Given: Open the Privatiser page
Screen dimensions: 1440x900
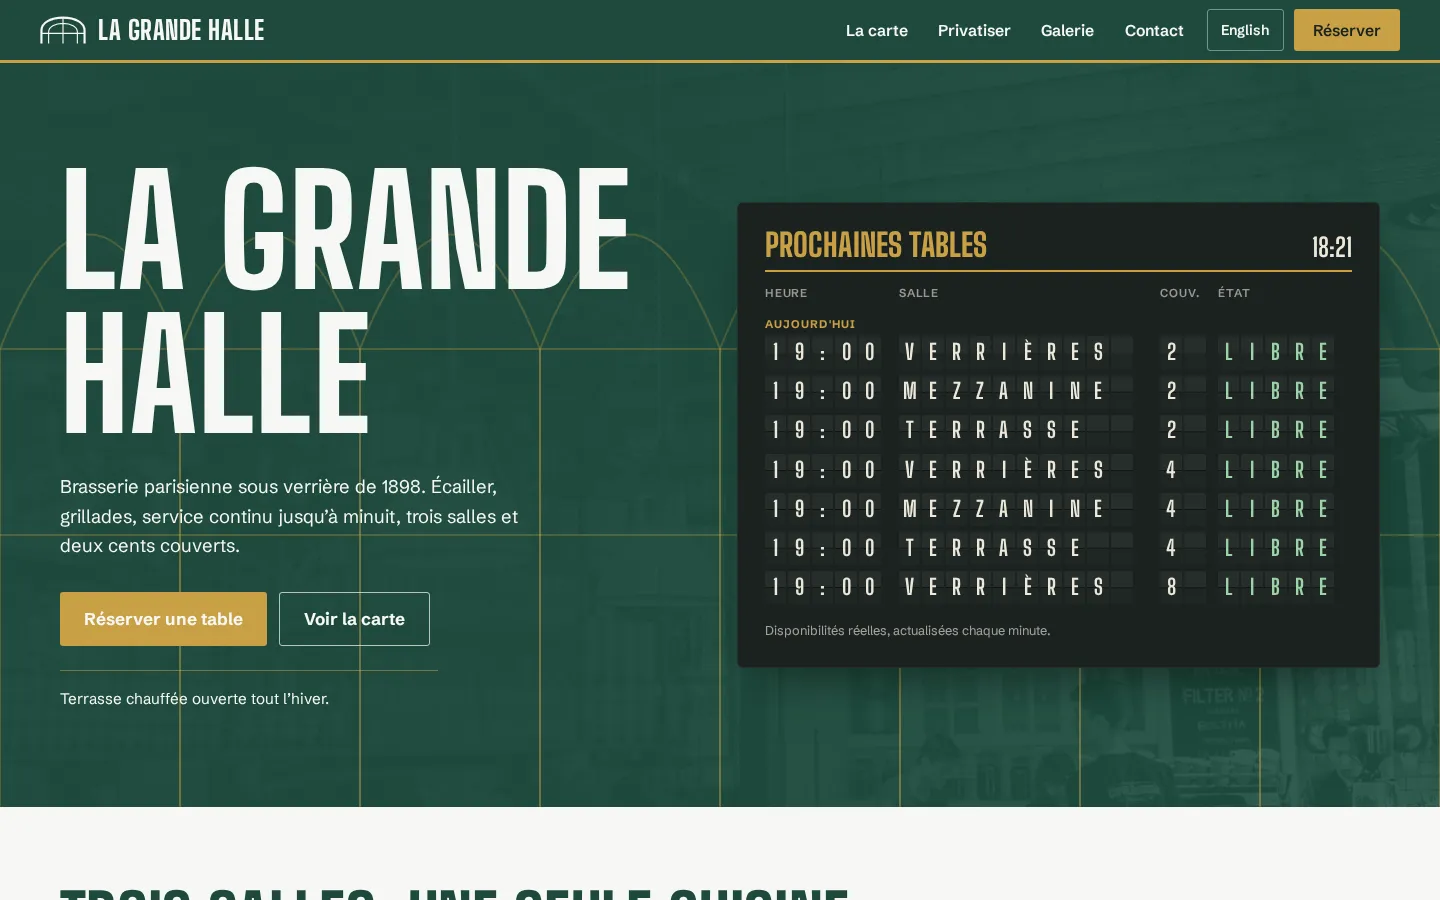Looking at the screenshot, I should click(x=974, y=30).
